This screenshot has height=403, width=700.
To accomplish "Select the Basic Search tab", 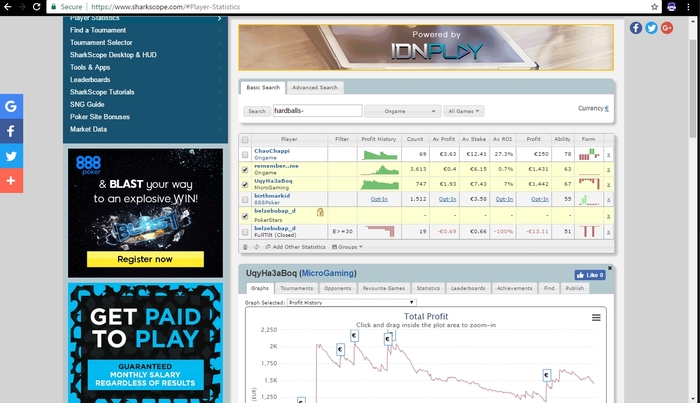I will tap(263, 87).
